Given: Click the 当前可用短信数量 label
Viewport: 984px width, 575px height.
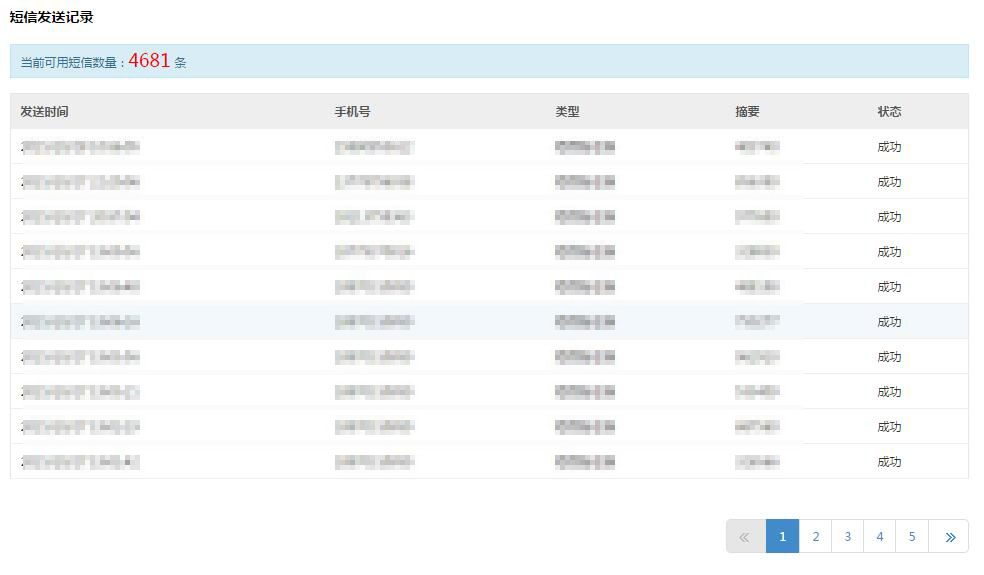Looking at the screenshot, I should click(x=72, y=62).
